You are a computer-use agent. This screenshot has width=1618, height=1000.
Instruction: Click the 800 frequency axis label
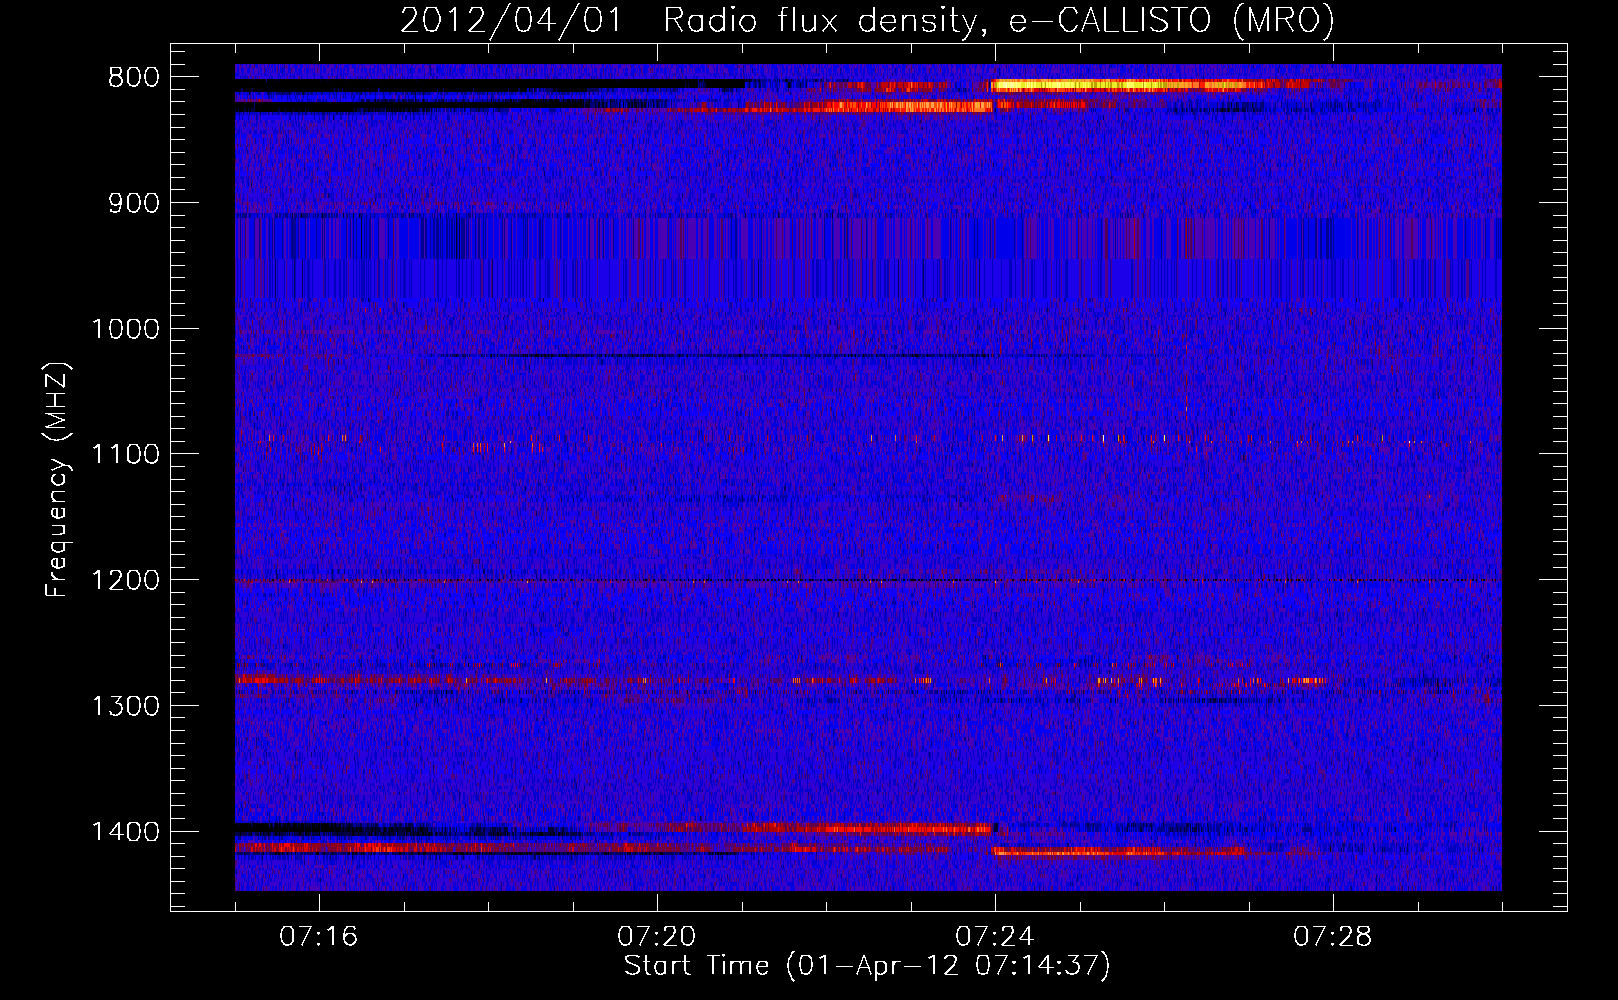pyautogui.click(x=133, y=78)
